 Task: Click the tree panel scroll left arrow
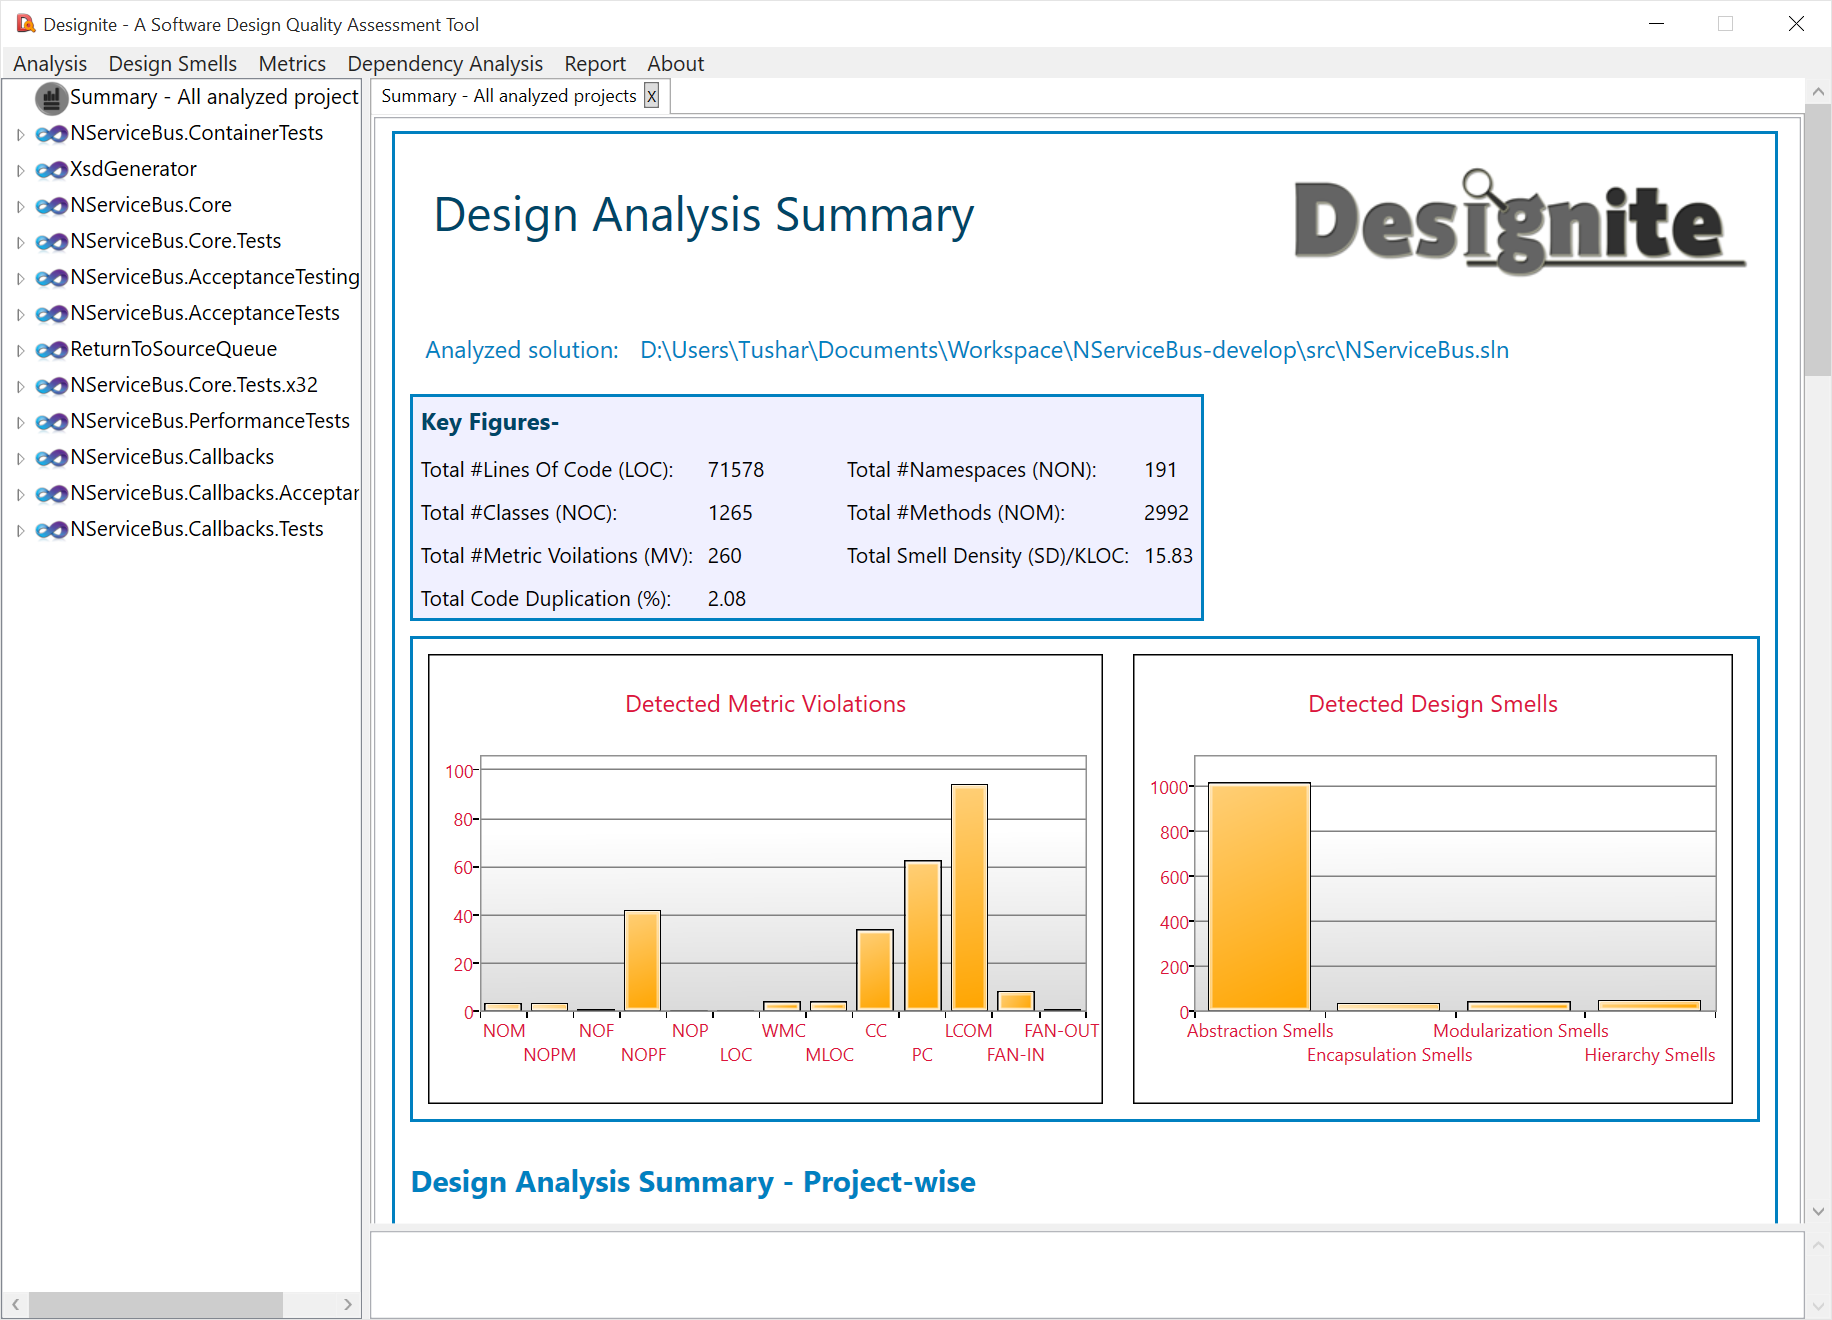[15, 1304]
